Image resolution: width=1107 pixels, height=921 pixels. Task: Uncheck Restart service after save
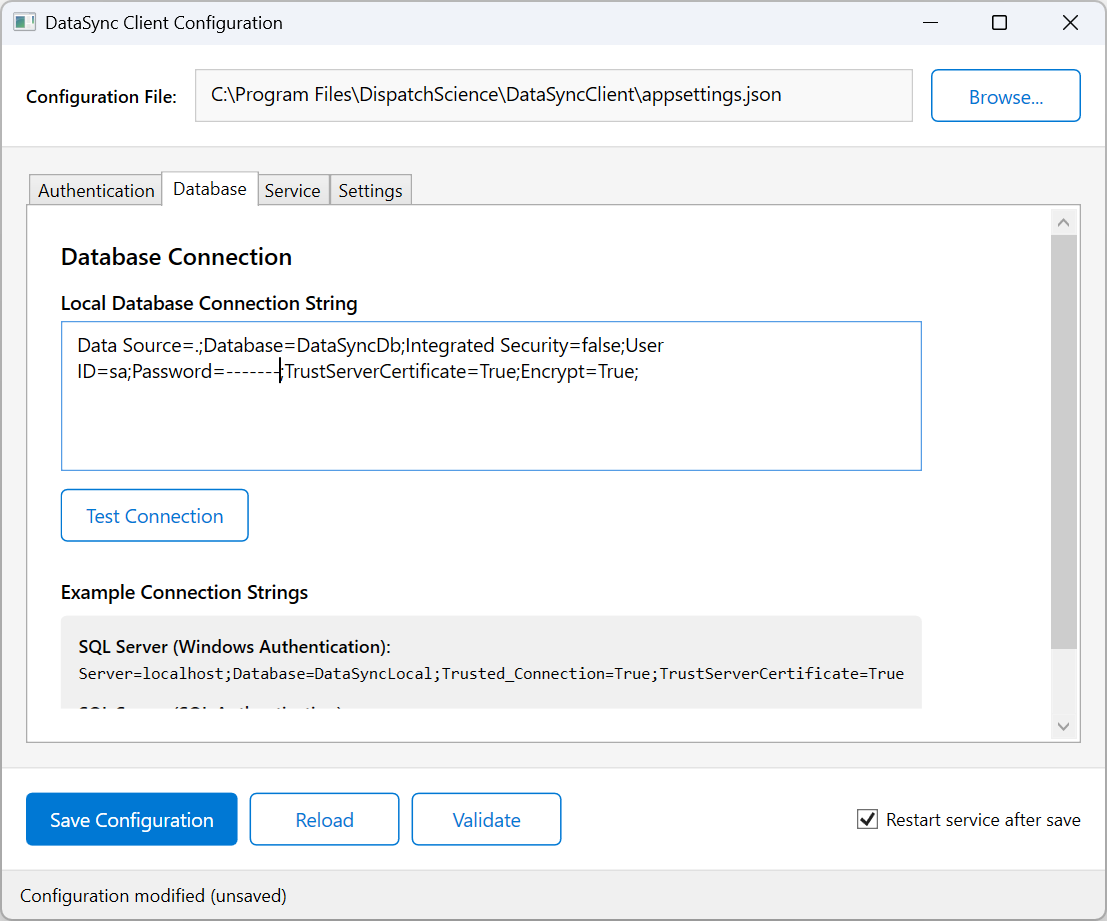click(866, 819)
